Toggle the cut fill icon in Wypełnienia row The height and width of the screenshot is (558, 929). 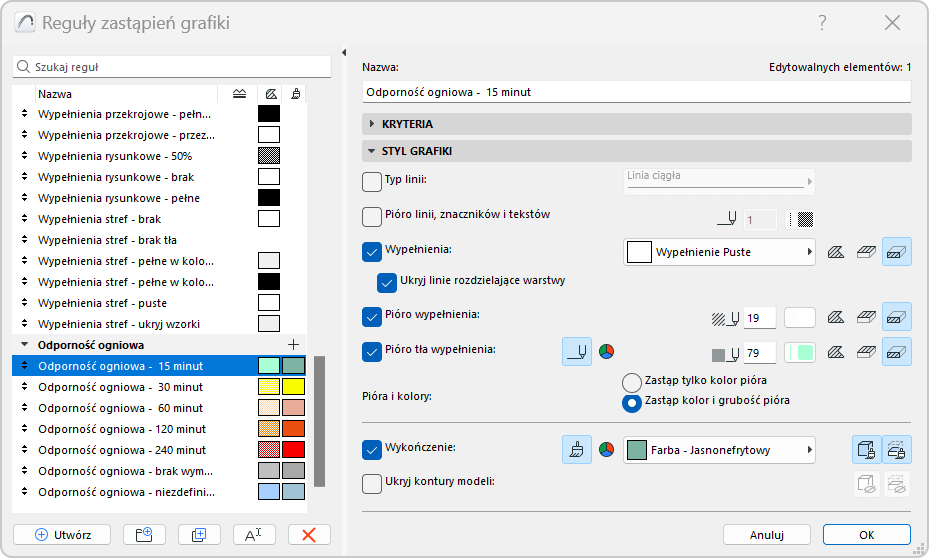coord(896,252)
